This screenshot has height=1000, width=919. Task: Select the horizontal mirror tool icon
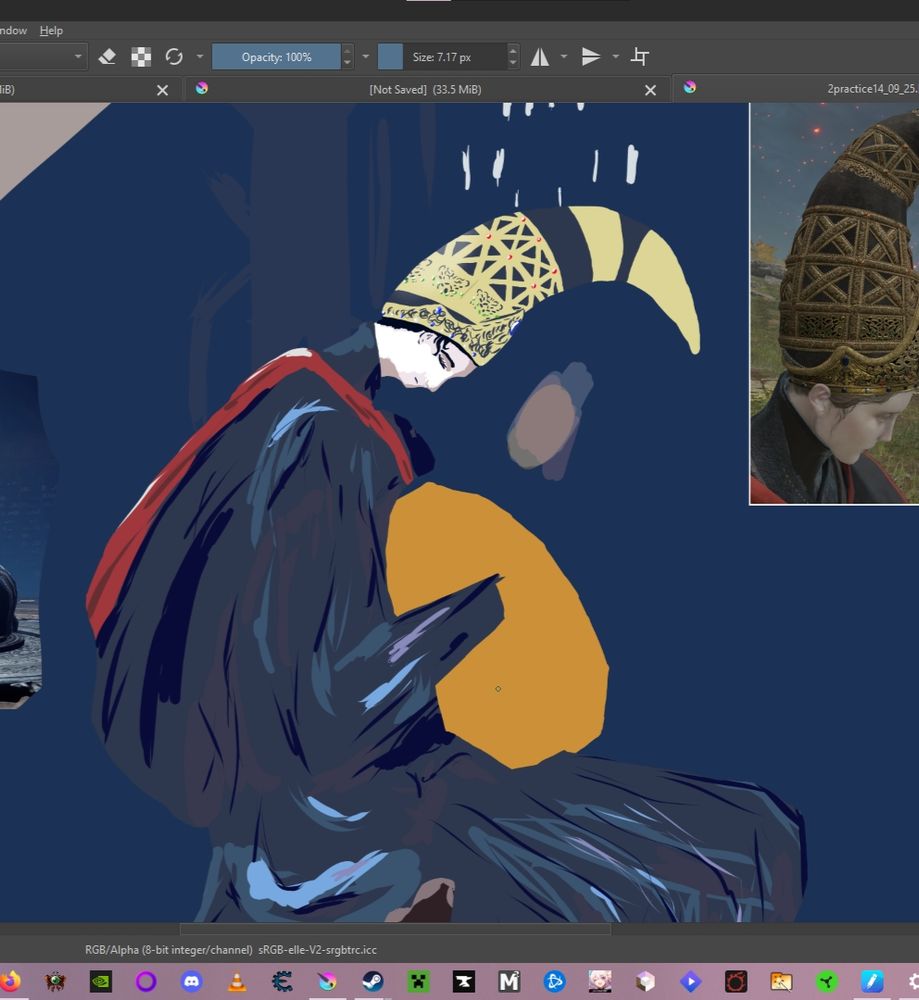click(541, 57)
